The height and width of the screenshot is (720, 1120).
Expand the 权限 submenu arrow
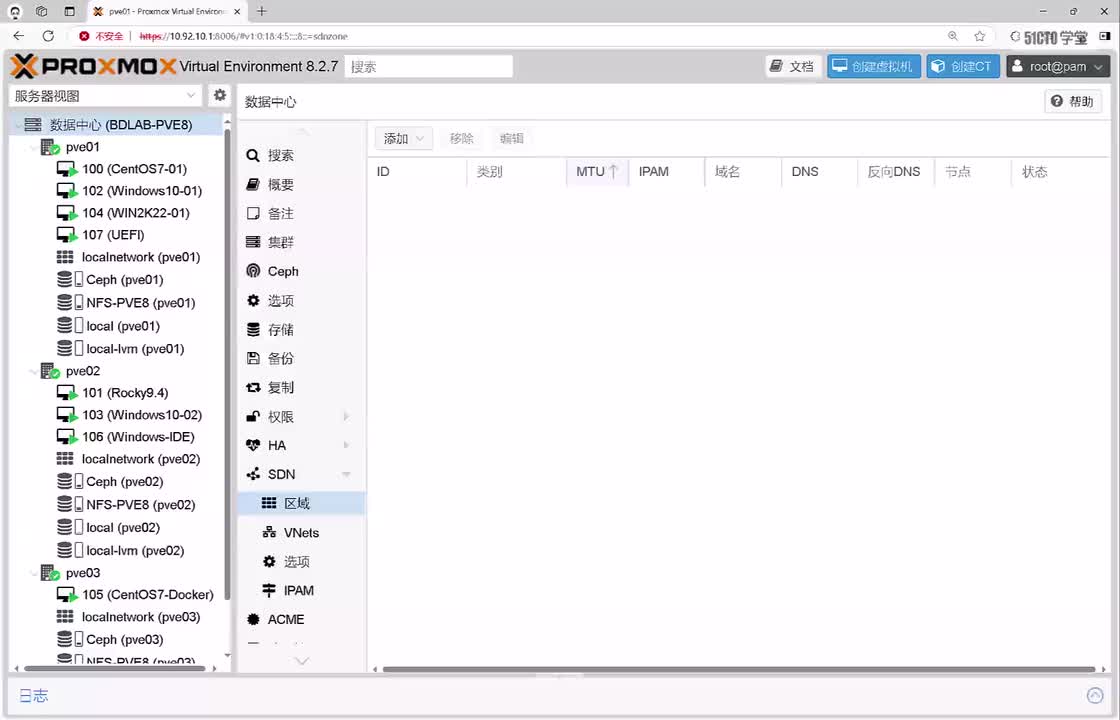[x=346, y=416]
